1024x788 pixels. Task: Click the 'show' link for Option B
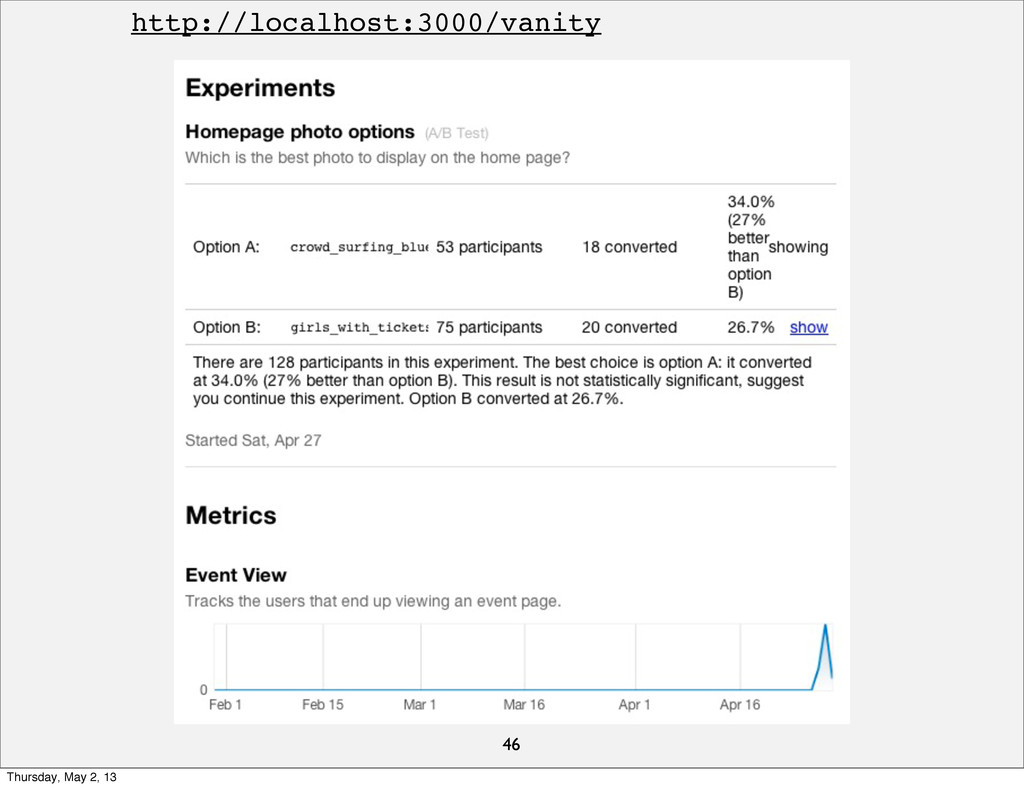coord(808,328)
